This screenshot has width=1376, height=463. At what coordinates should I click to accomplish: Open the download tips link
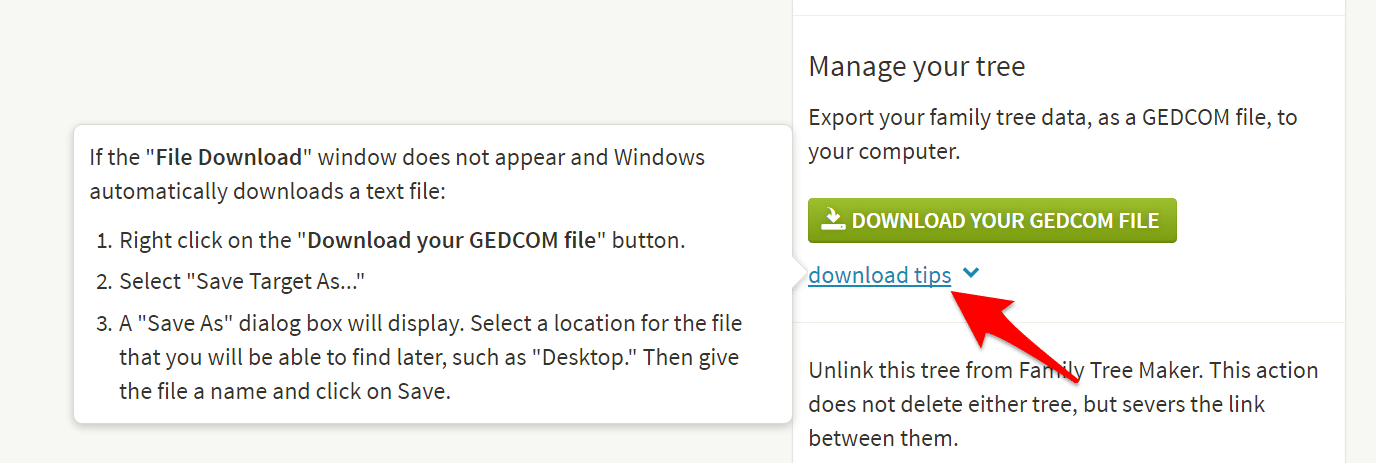[x=879, y=275]
